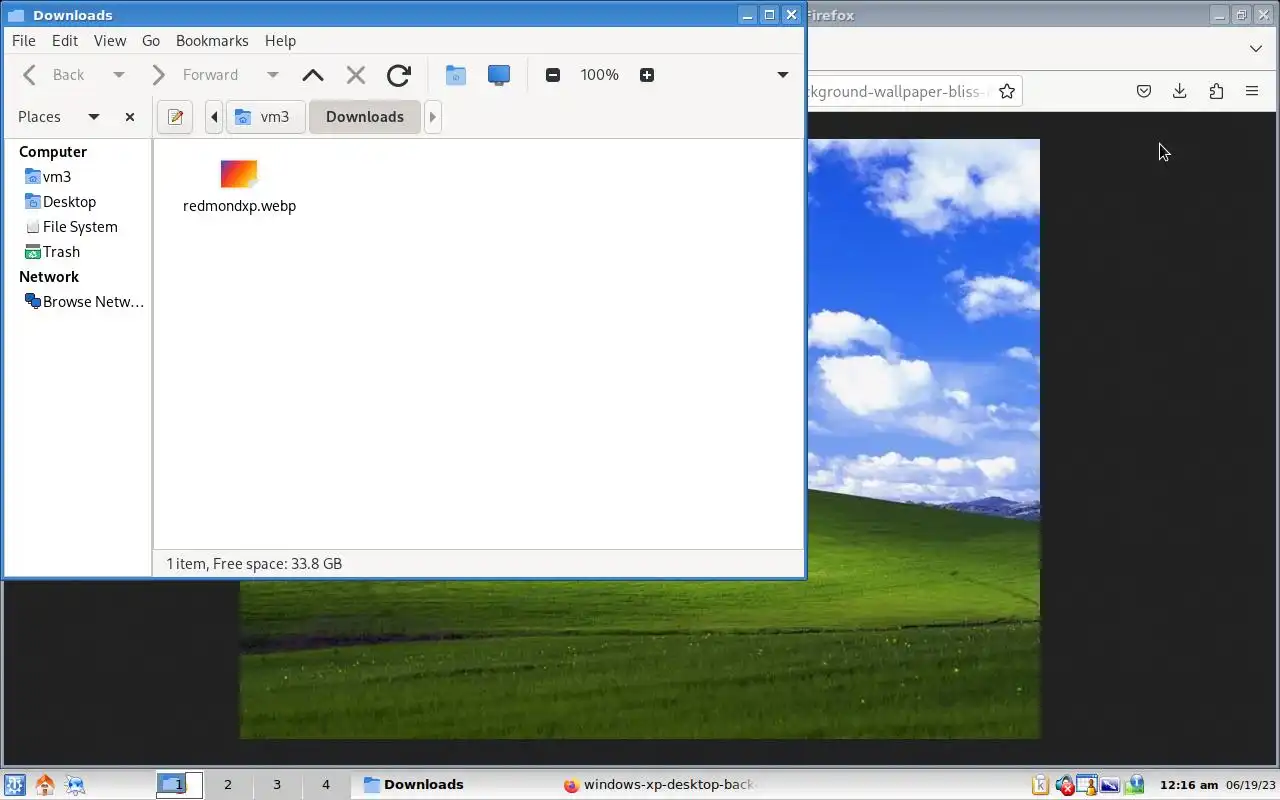This screenshot has width=1280, height=800.
Task: Click the muted volume tray icon
Action: tap(1064, 785)
